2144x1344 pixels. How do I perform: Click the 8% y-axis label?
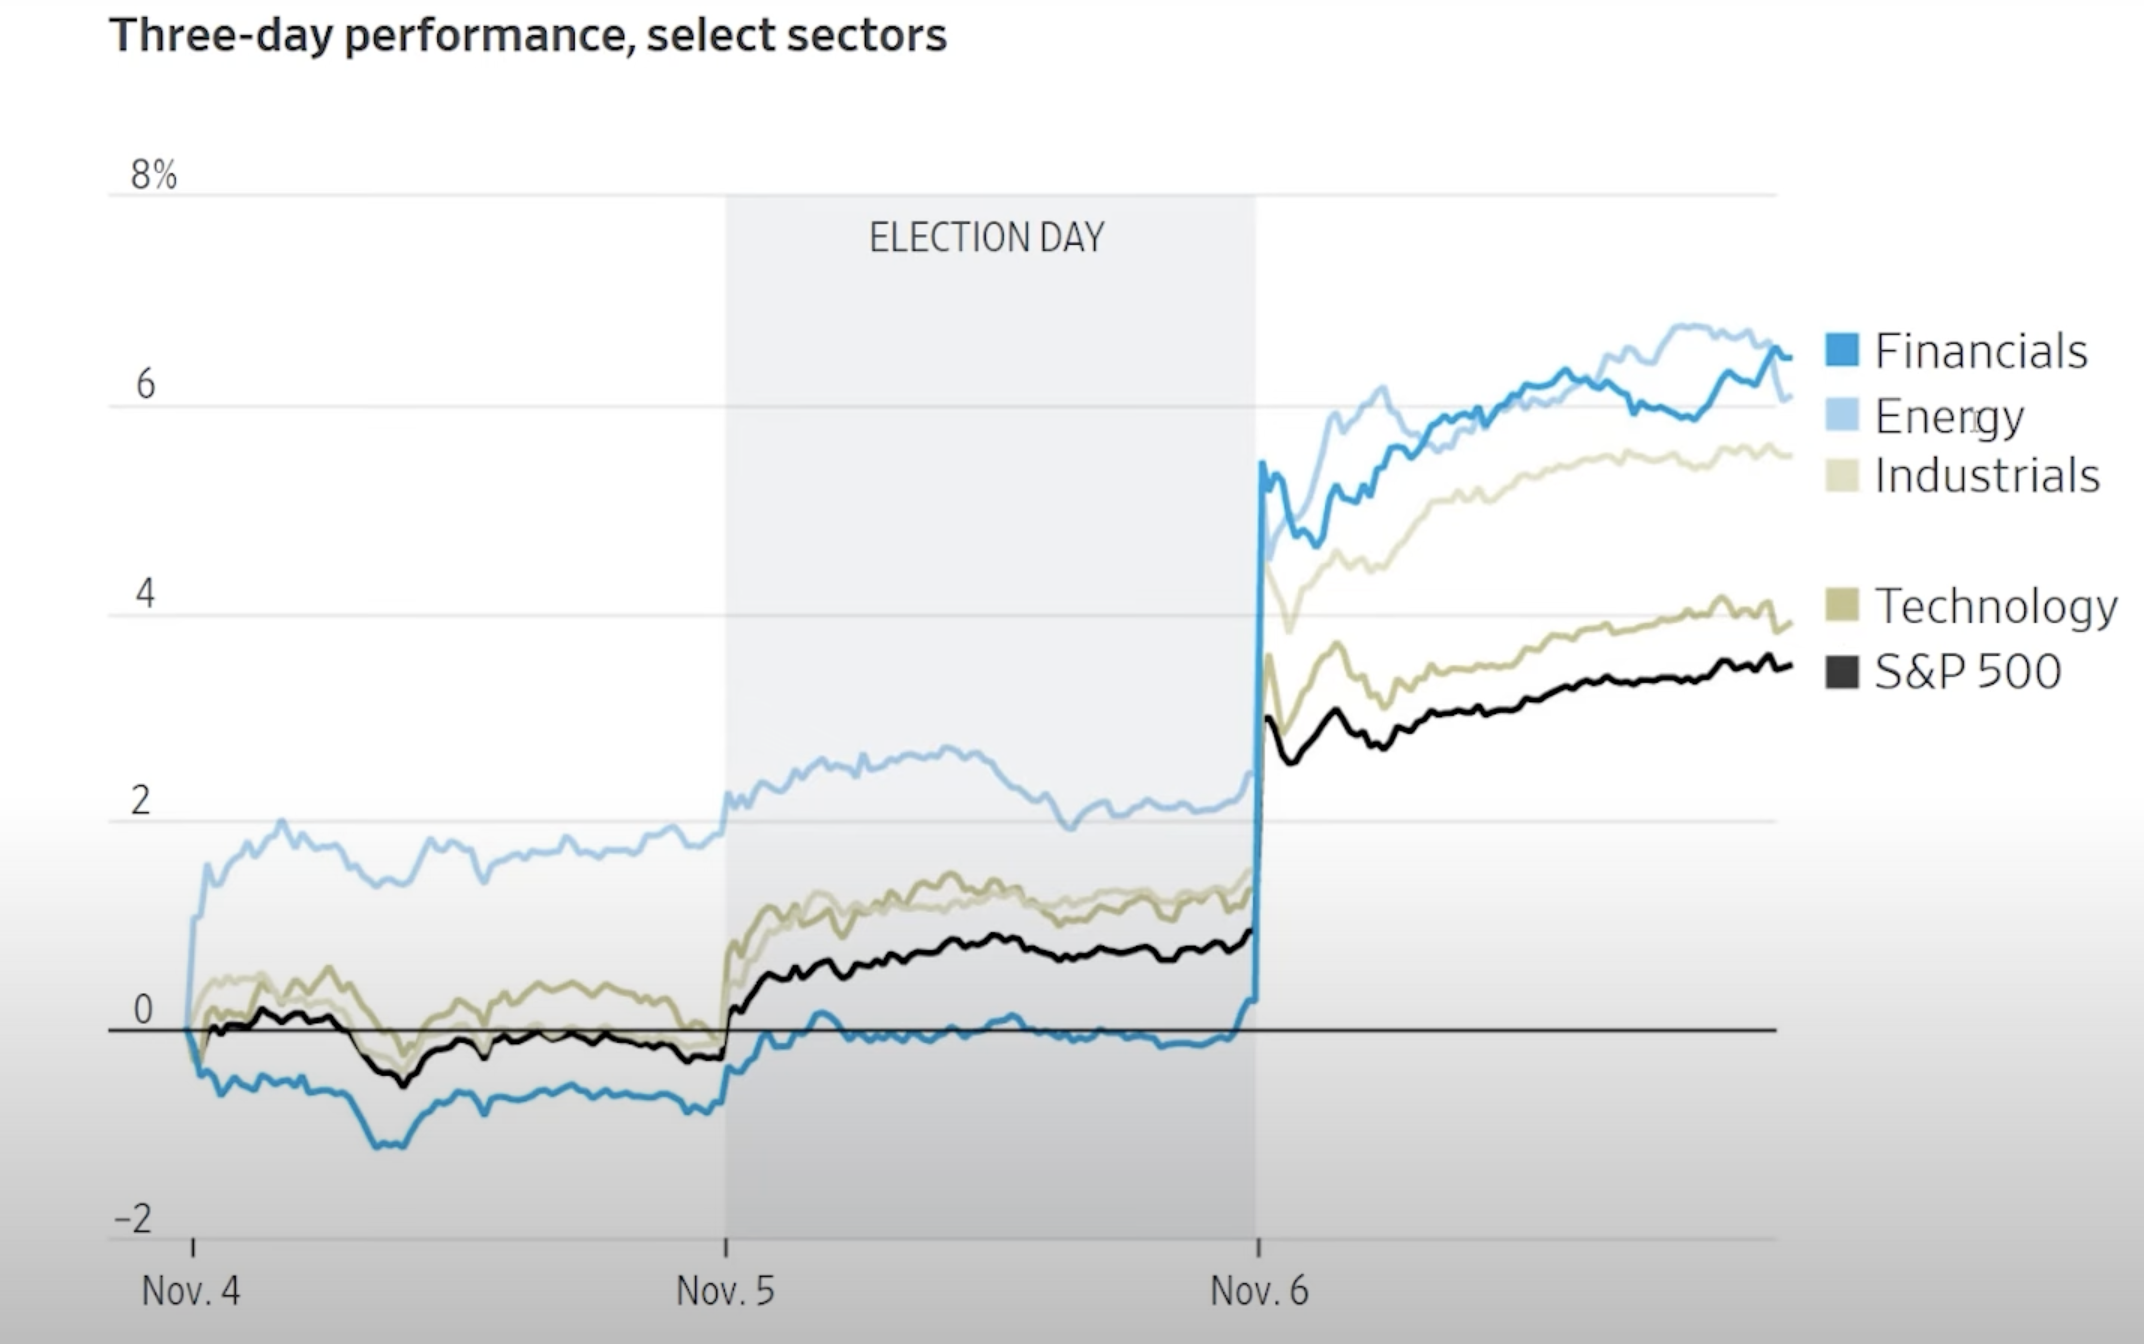pyautogui.click(x=154, y=175)
